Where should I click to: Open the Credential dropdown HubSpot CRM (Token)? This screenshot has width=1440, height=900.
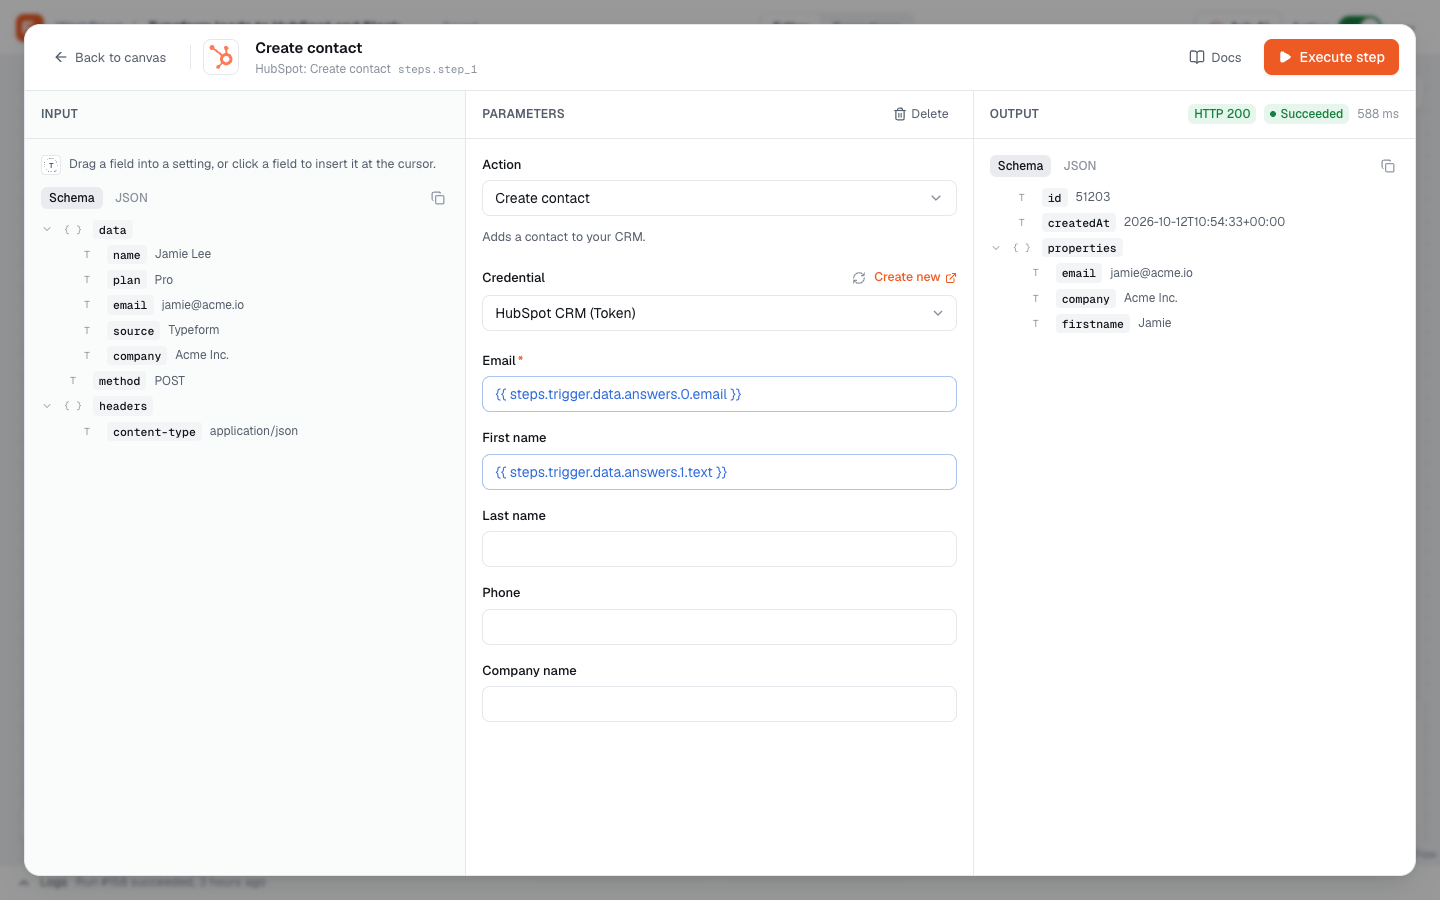pyautogui.click(x=719, y=313)
